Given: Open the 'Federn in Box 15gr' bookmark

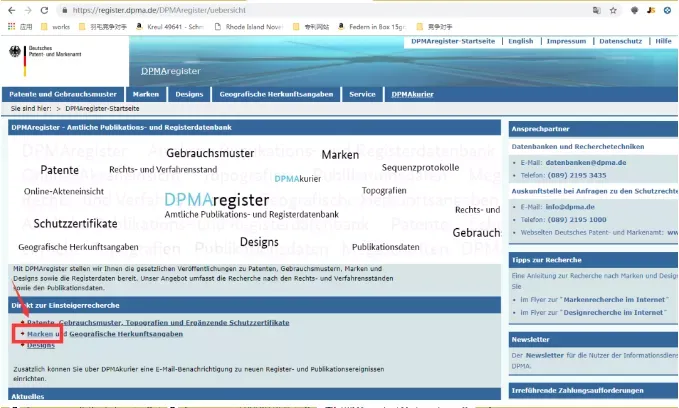Looking at the screenshot, I should coord(372,27).
